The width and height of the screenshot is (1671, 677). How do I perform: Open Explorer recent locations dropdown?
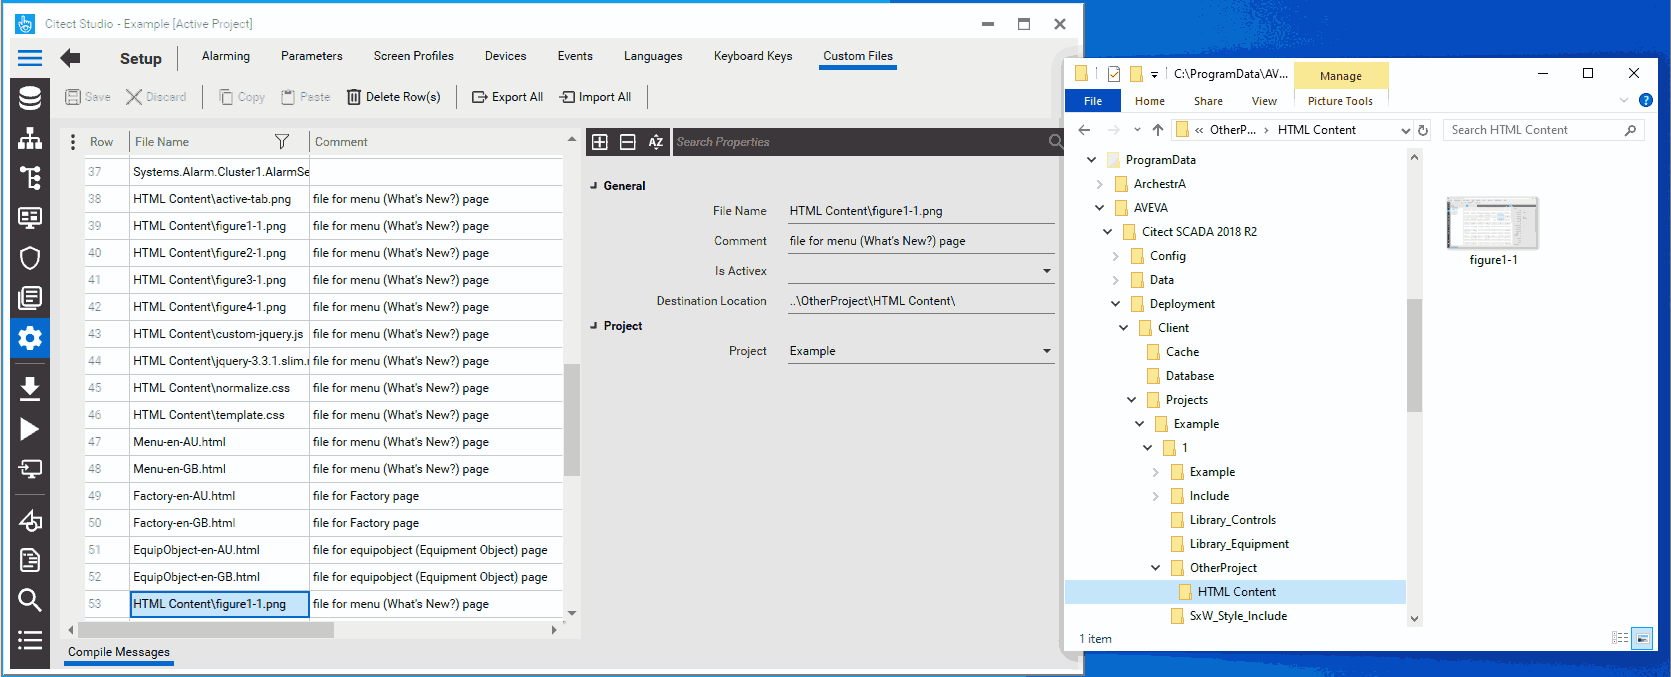(x=1137, y=130)
